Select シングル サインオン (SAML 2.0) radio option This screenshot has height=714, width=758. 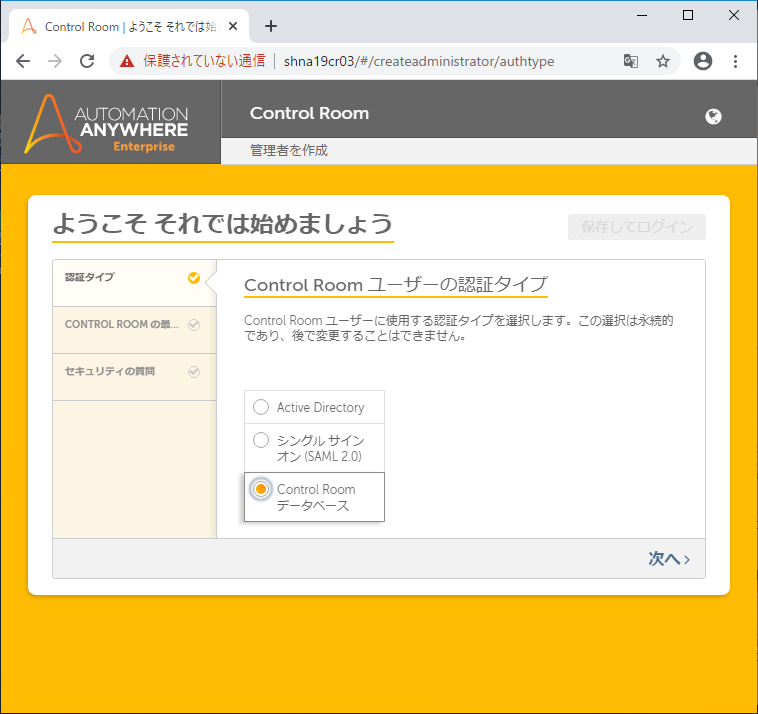(261, 440)
